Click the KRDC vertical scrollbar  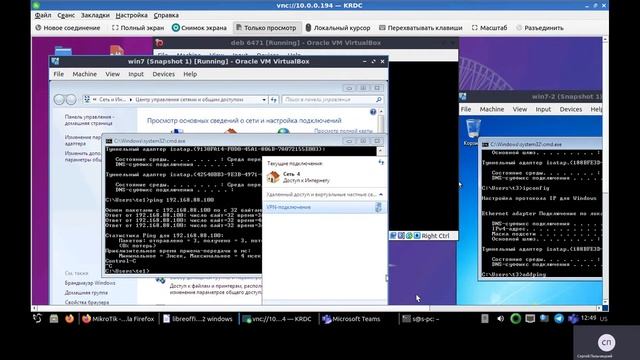(605, 171)
